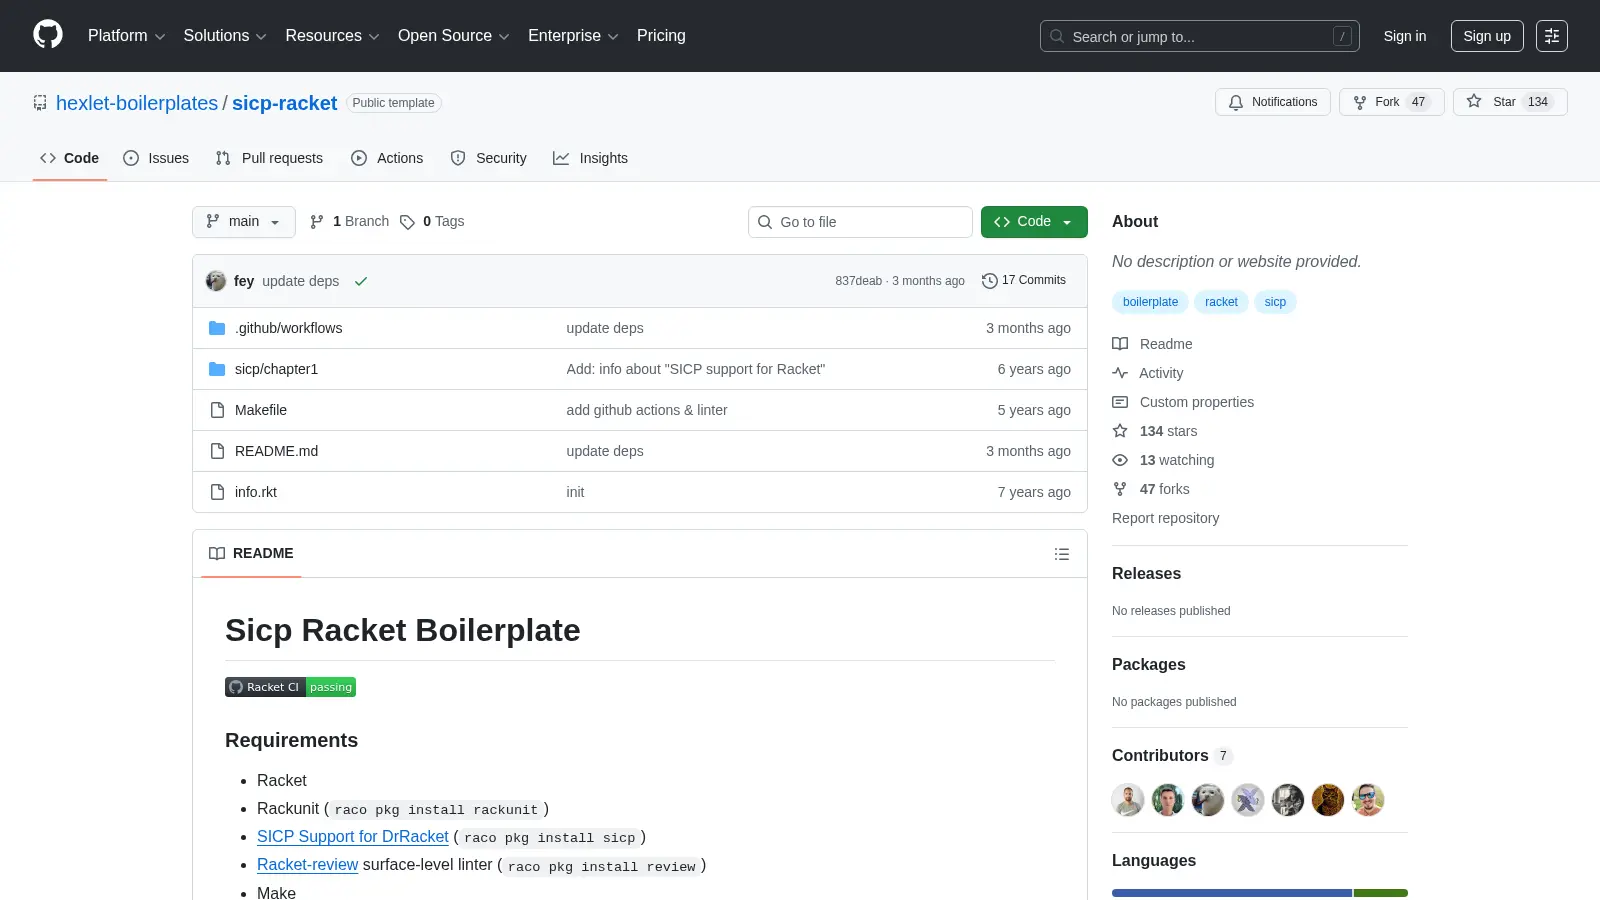1600x900 pixels.
Task: View the 134 stars link
Action: [1155, 431]
